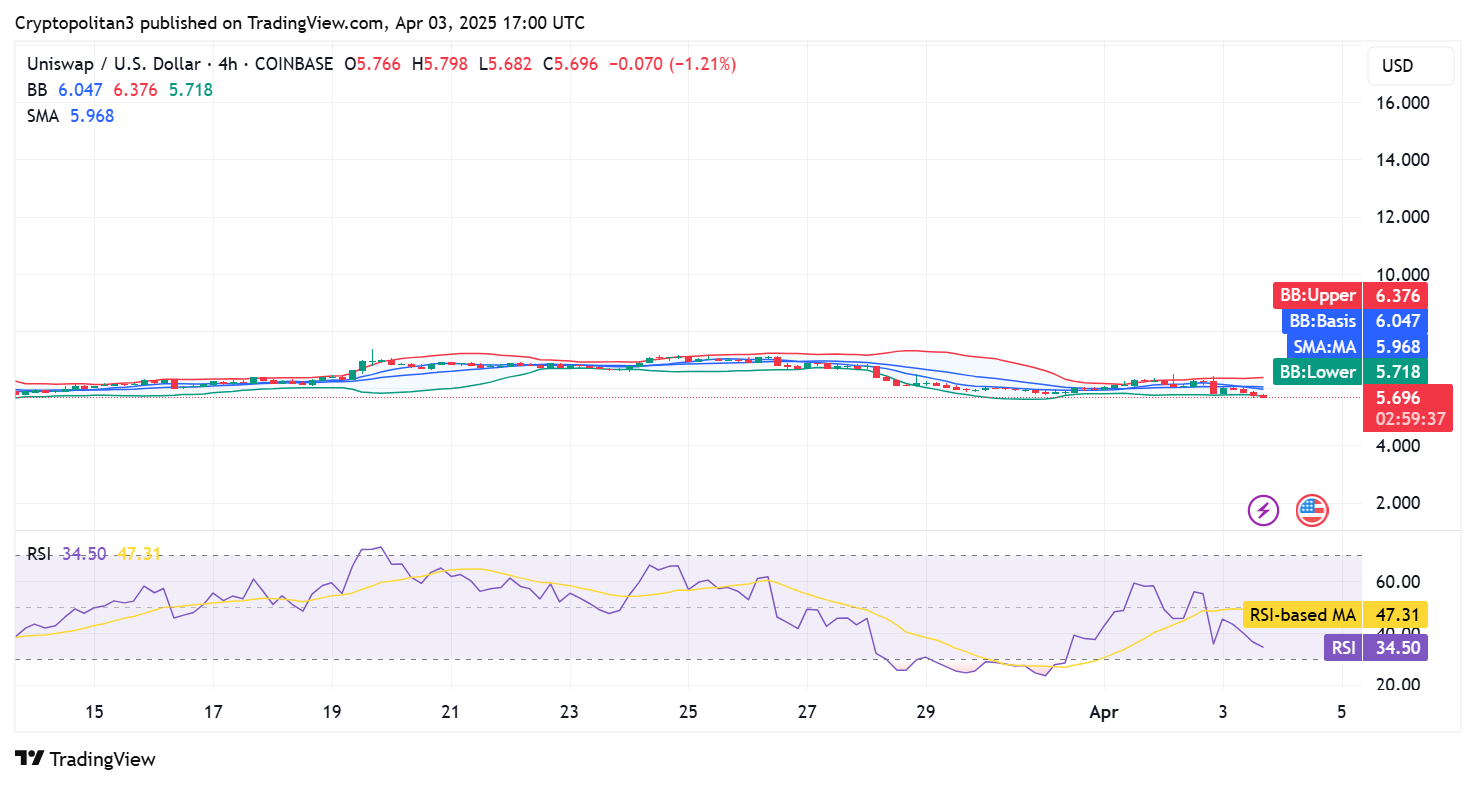Click the BB indicator legend label
The height and width of the screenshot is (785, 1476).
point(38,90)
